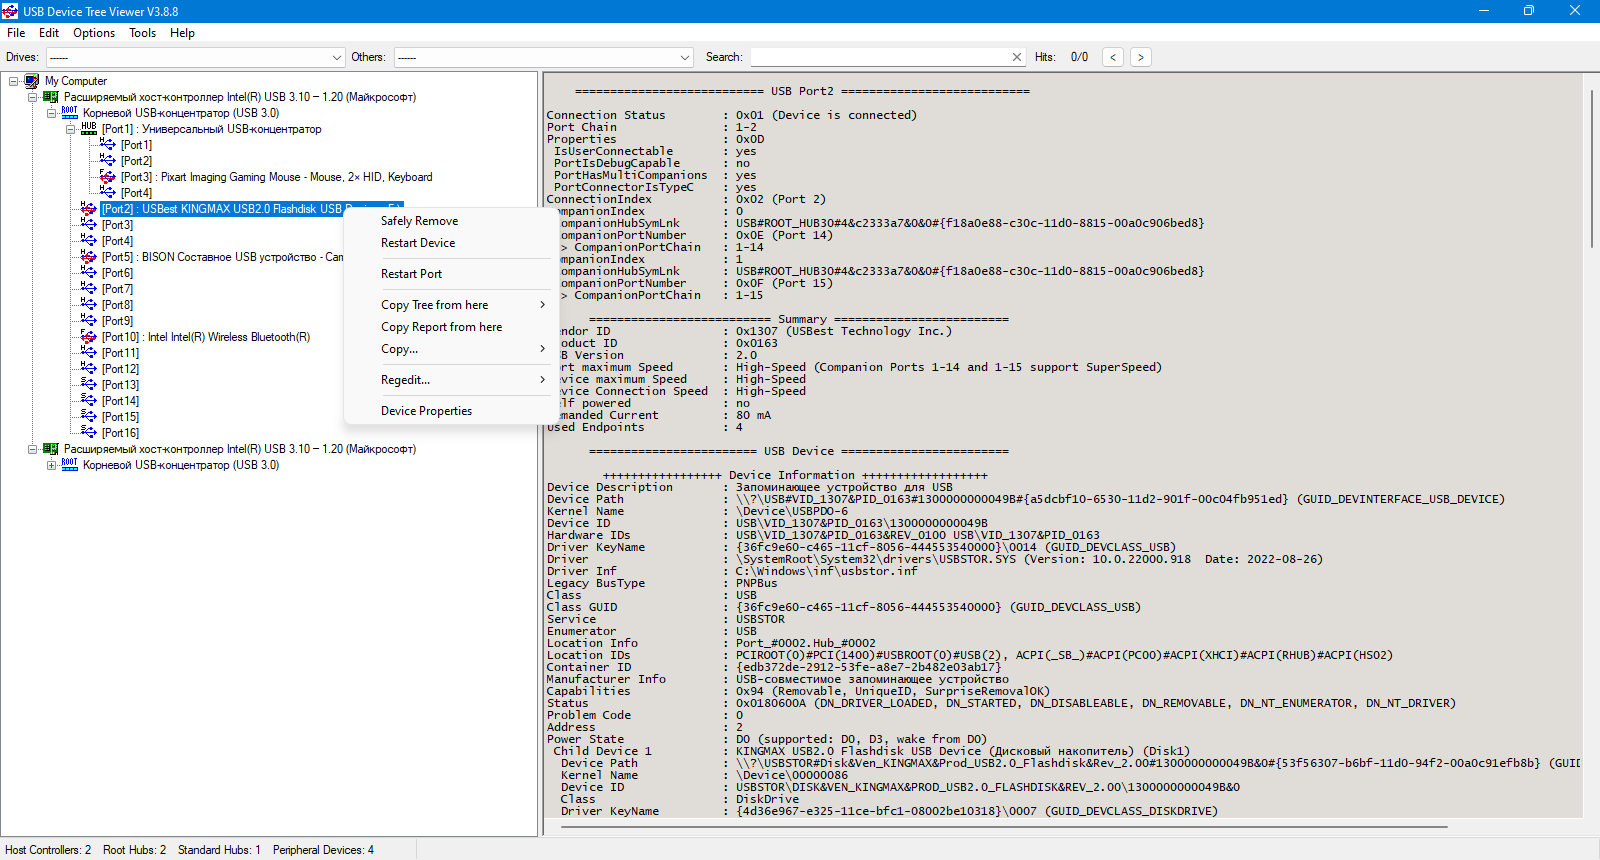The height and width of the screenshot is (860, 1600).
Task: Open the Edit menu
Action: 49,33
